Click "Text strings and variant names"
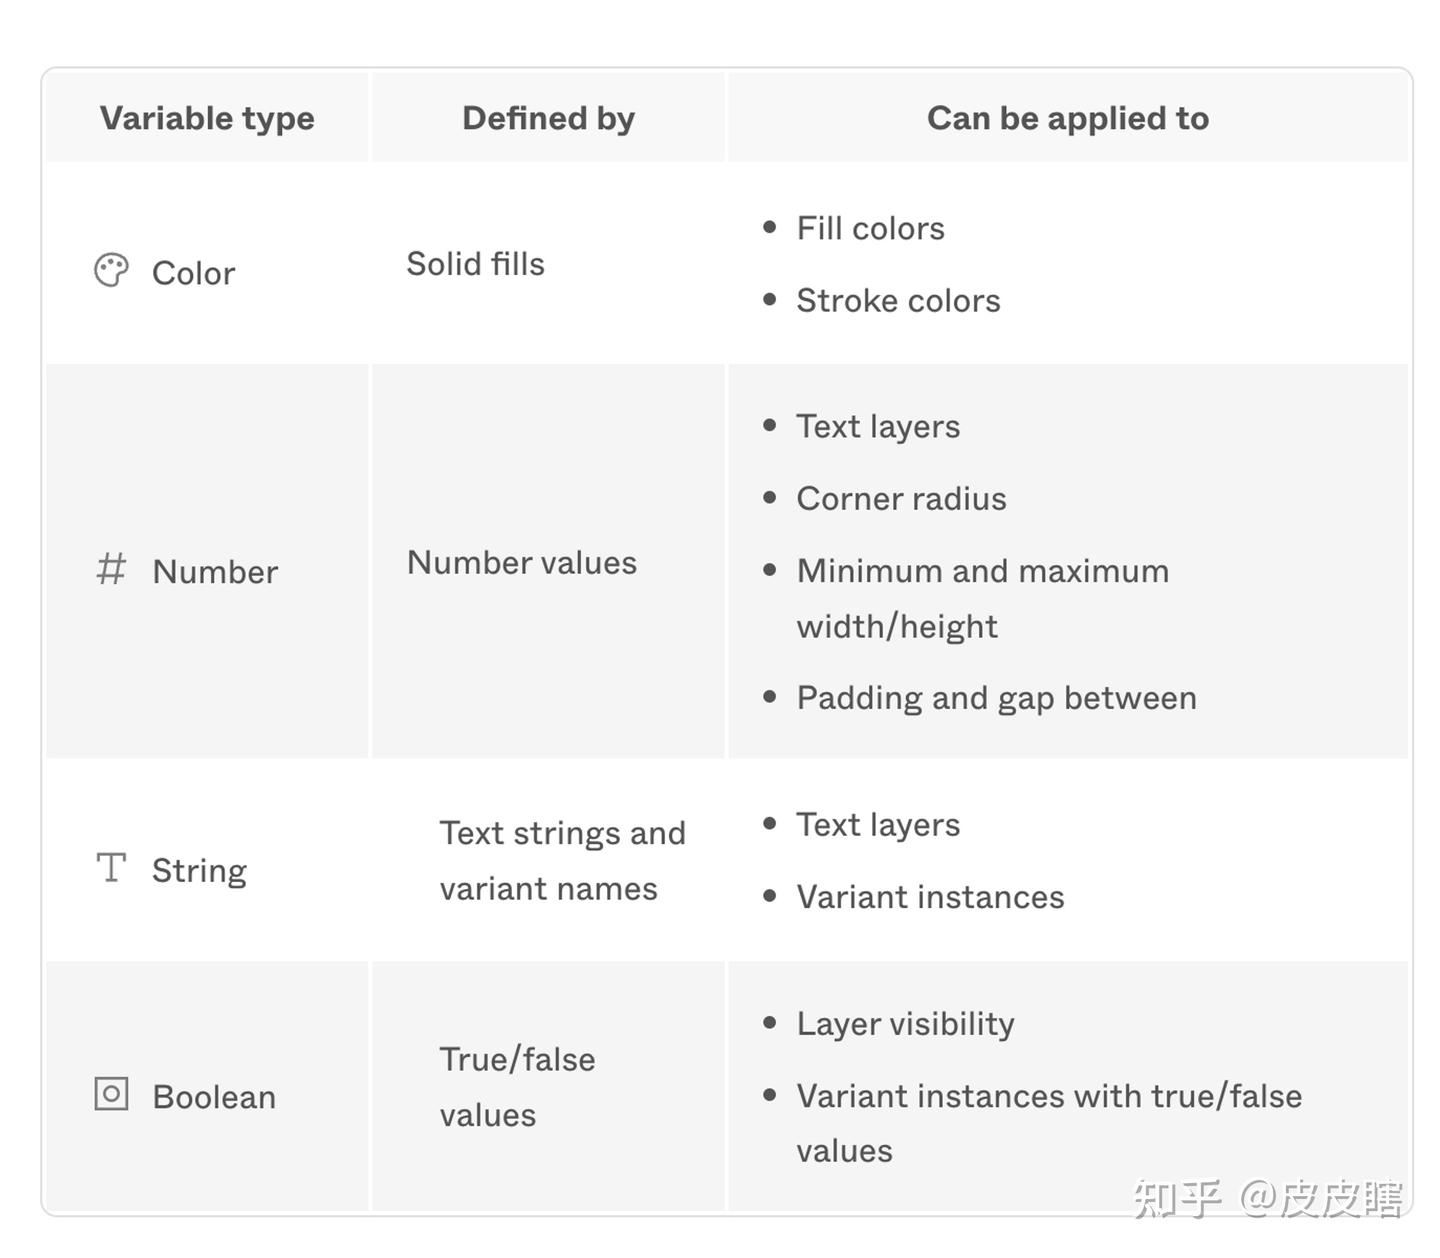The image size is (1440, 1258). click(562, 860)
